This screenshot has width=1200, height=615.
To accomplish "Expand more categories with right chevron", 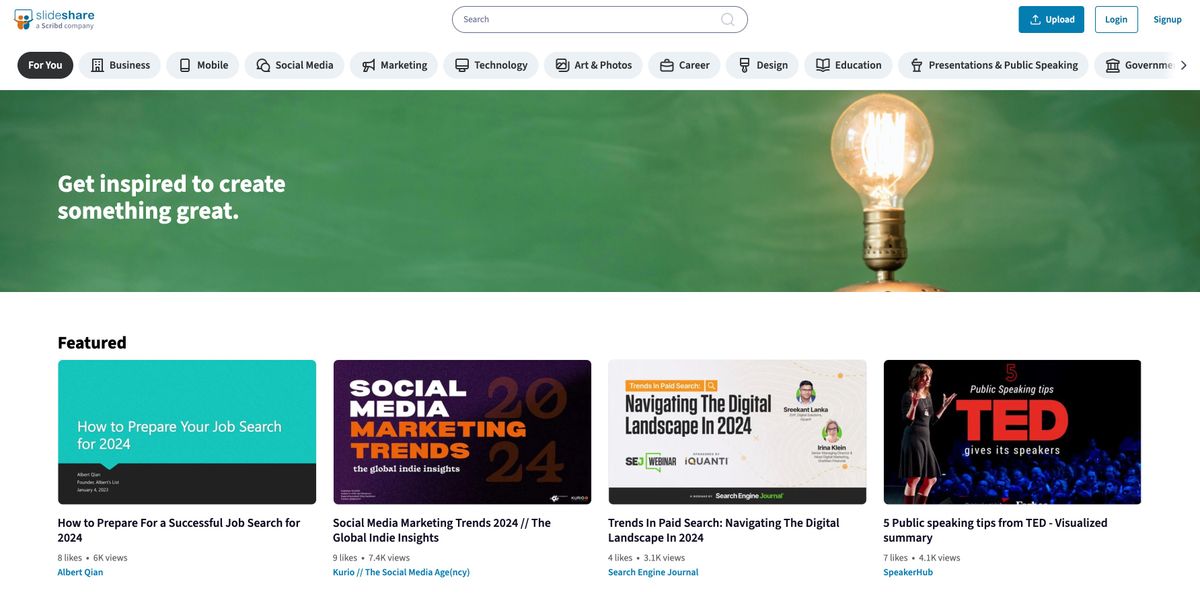I will click(x=1184, y=65).
